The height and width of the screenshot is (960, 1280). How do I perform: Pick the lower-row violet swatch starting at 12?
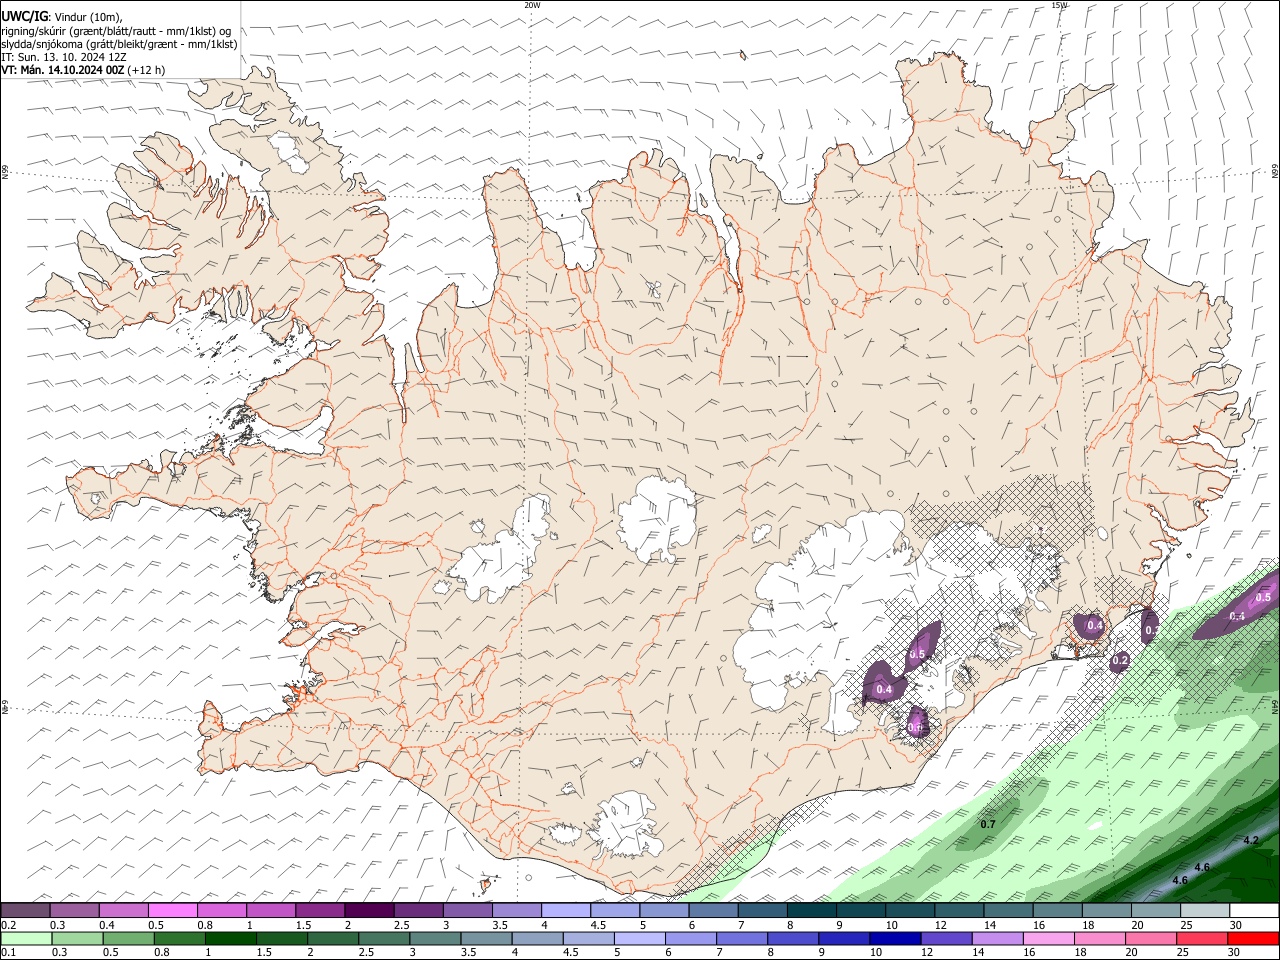pyautogui.click(x=947, y=938)
